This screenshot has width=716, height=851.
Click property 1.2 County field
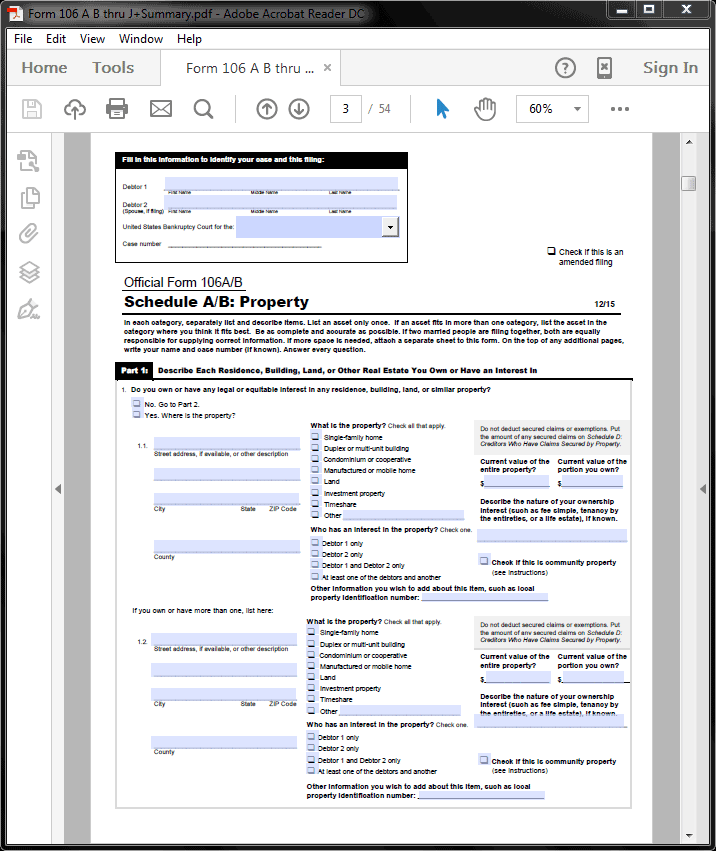[x=224, y=742]
